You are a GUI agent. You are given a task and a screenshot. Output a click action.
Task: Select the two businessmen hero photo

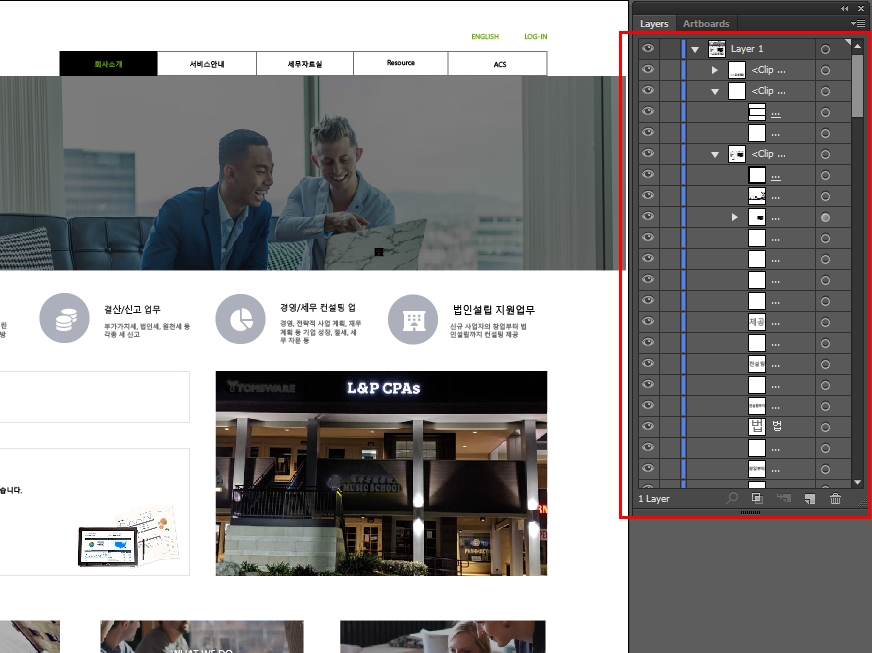click(x=313, y=173)
